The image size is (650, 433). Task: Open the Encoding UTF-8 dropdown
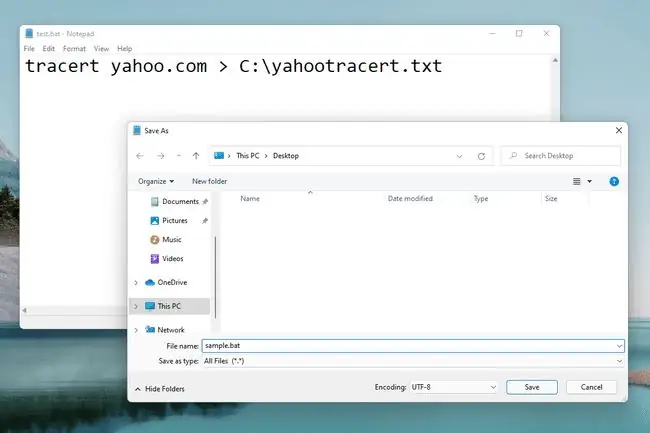(454, 387)
